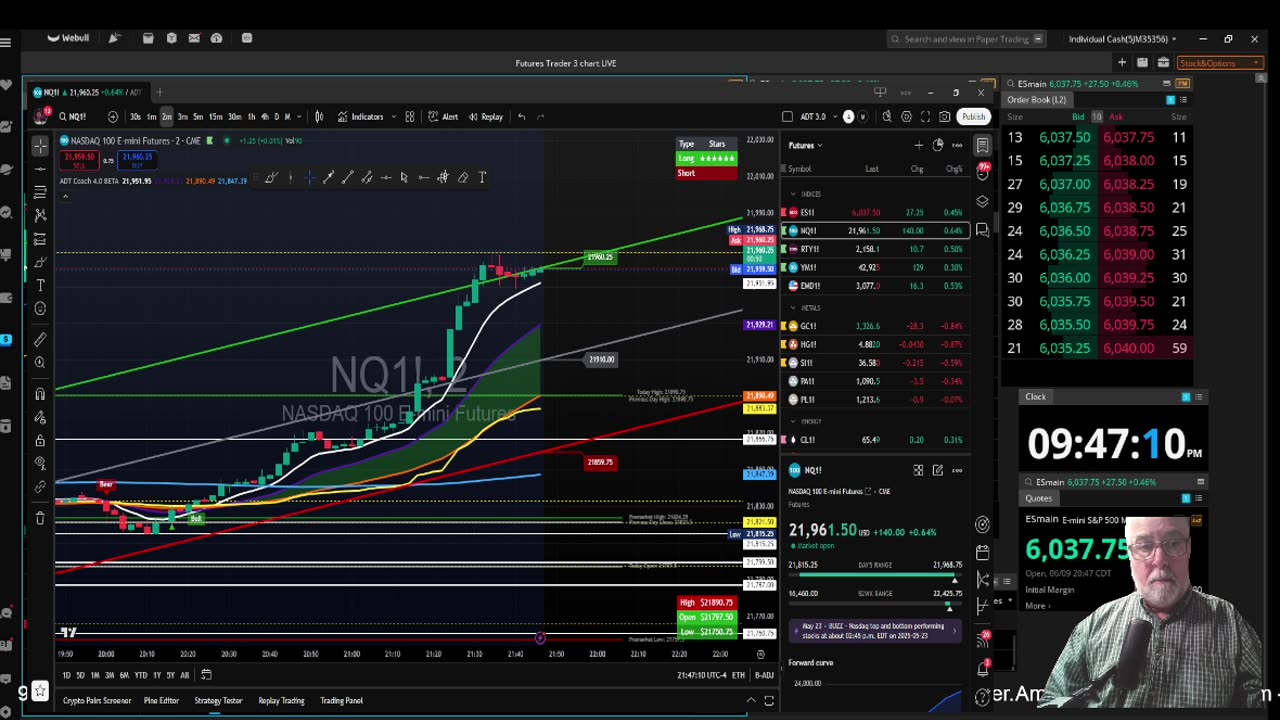Open chart settings hexagon icon

[x=906, y=117]
